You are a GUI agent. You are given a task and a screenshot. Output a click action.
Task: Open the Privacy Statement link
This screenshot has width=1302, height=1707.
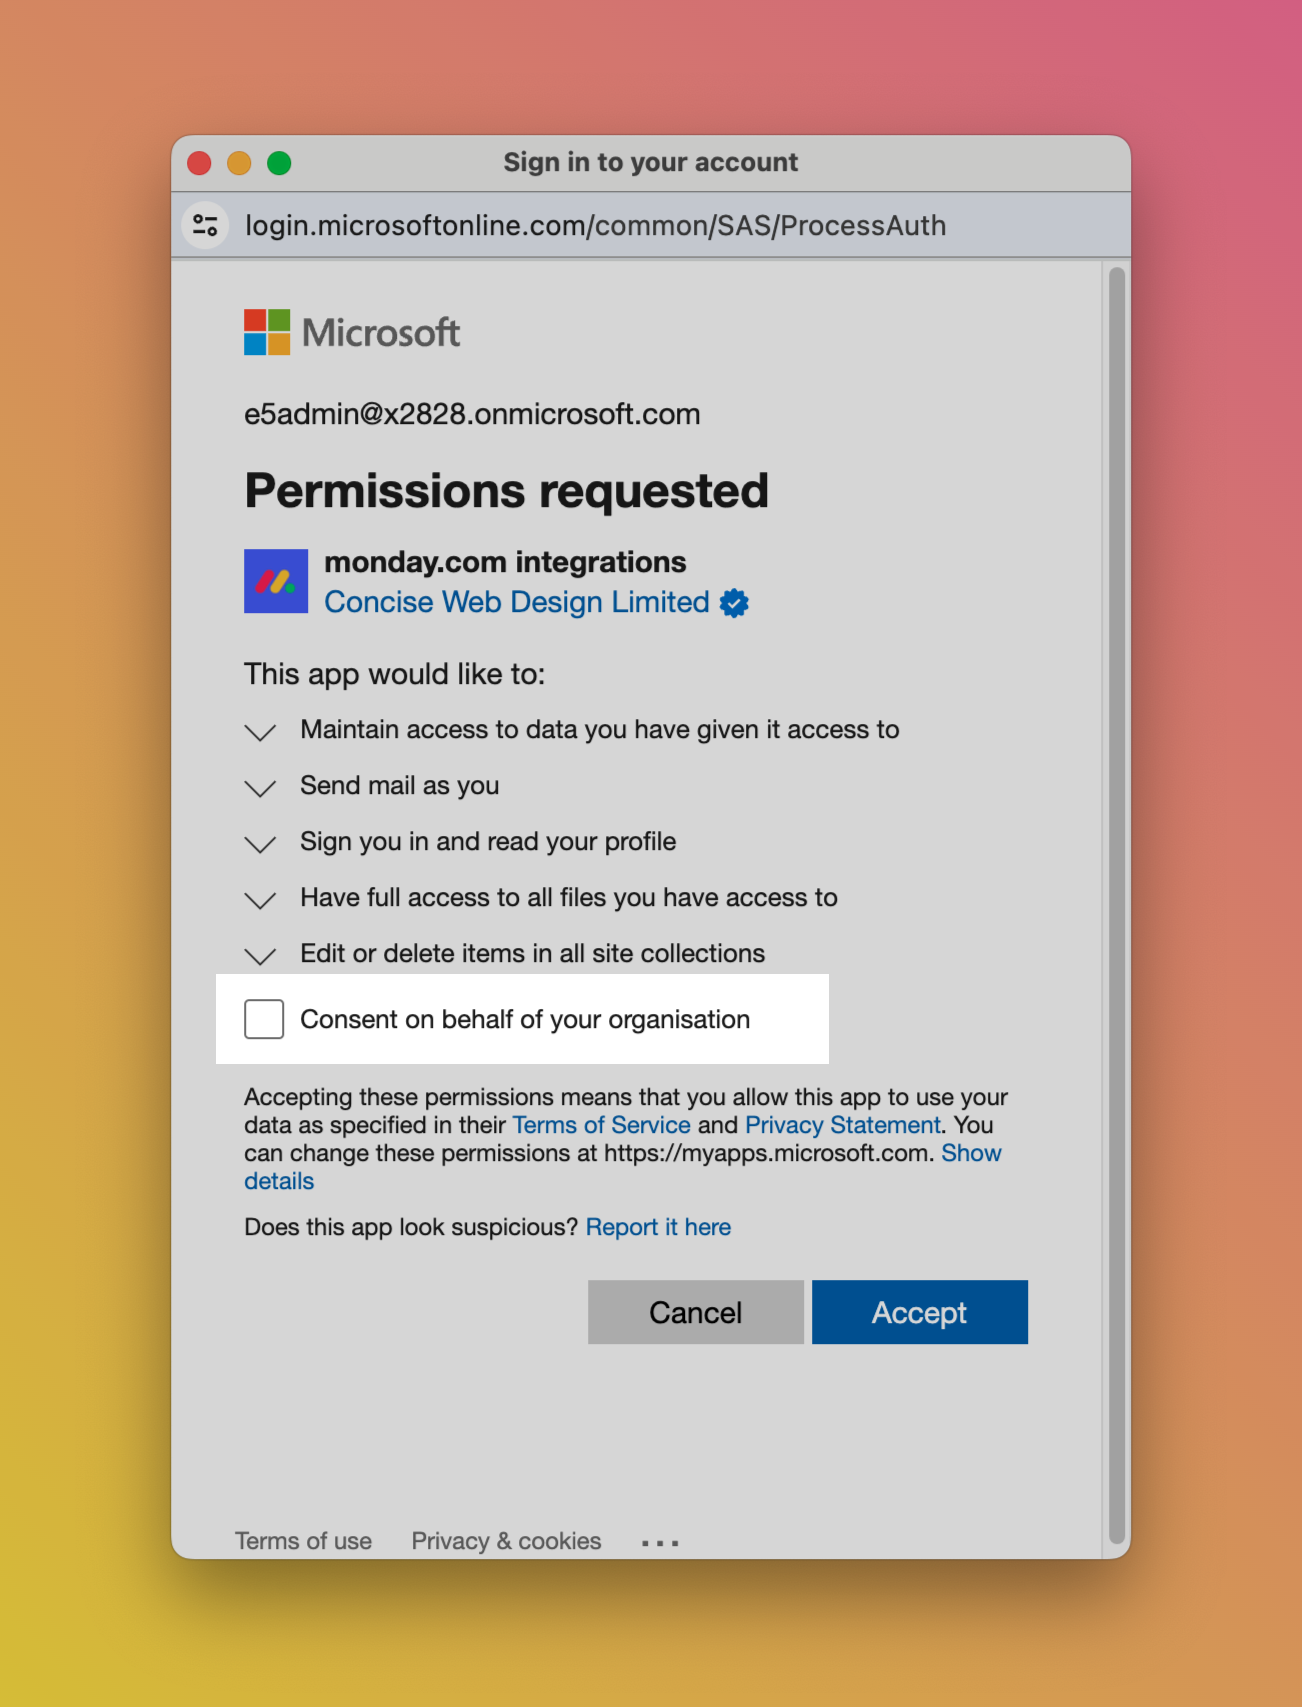(842, 1125)
